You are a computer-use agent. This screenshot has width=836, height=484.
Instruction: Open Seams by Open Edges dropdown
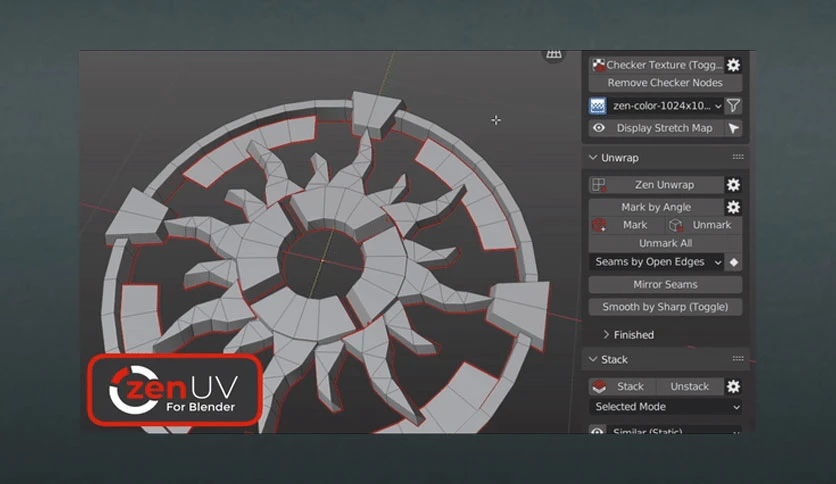[657, 262]
